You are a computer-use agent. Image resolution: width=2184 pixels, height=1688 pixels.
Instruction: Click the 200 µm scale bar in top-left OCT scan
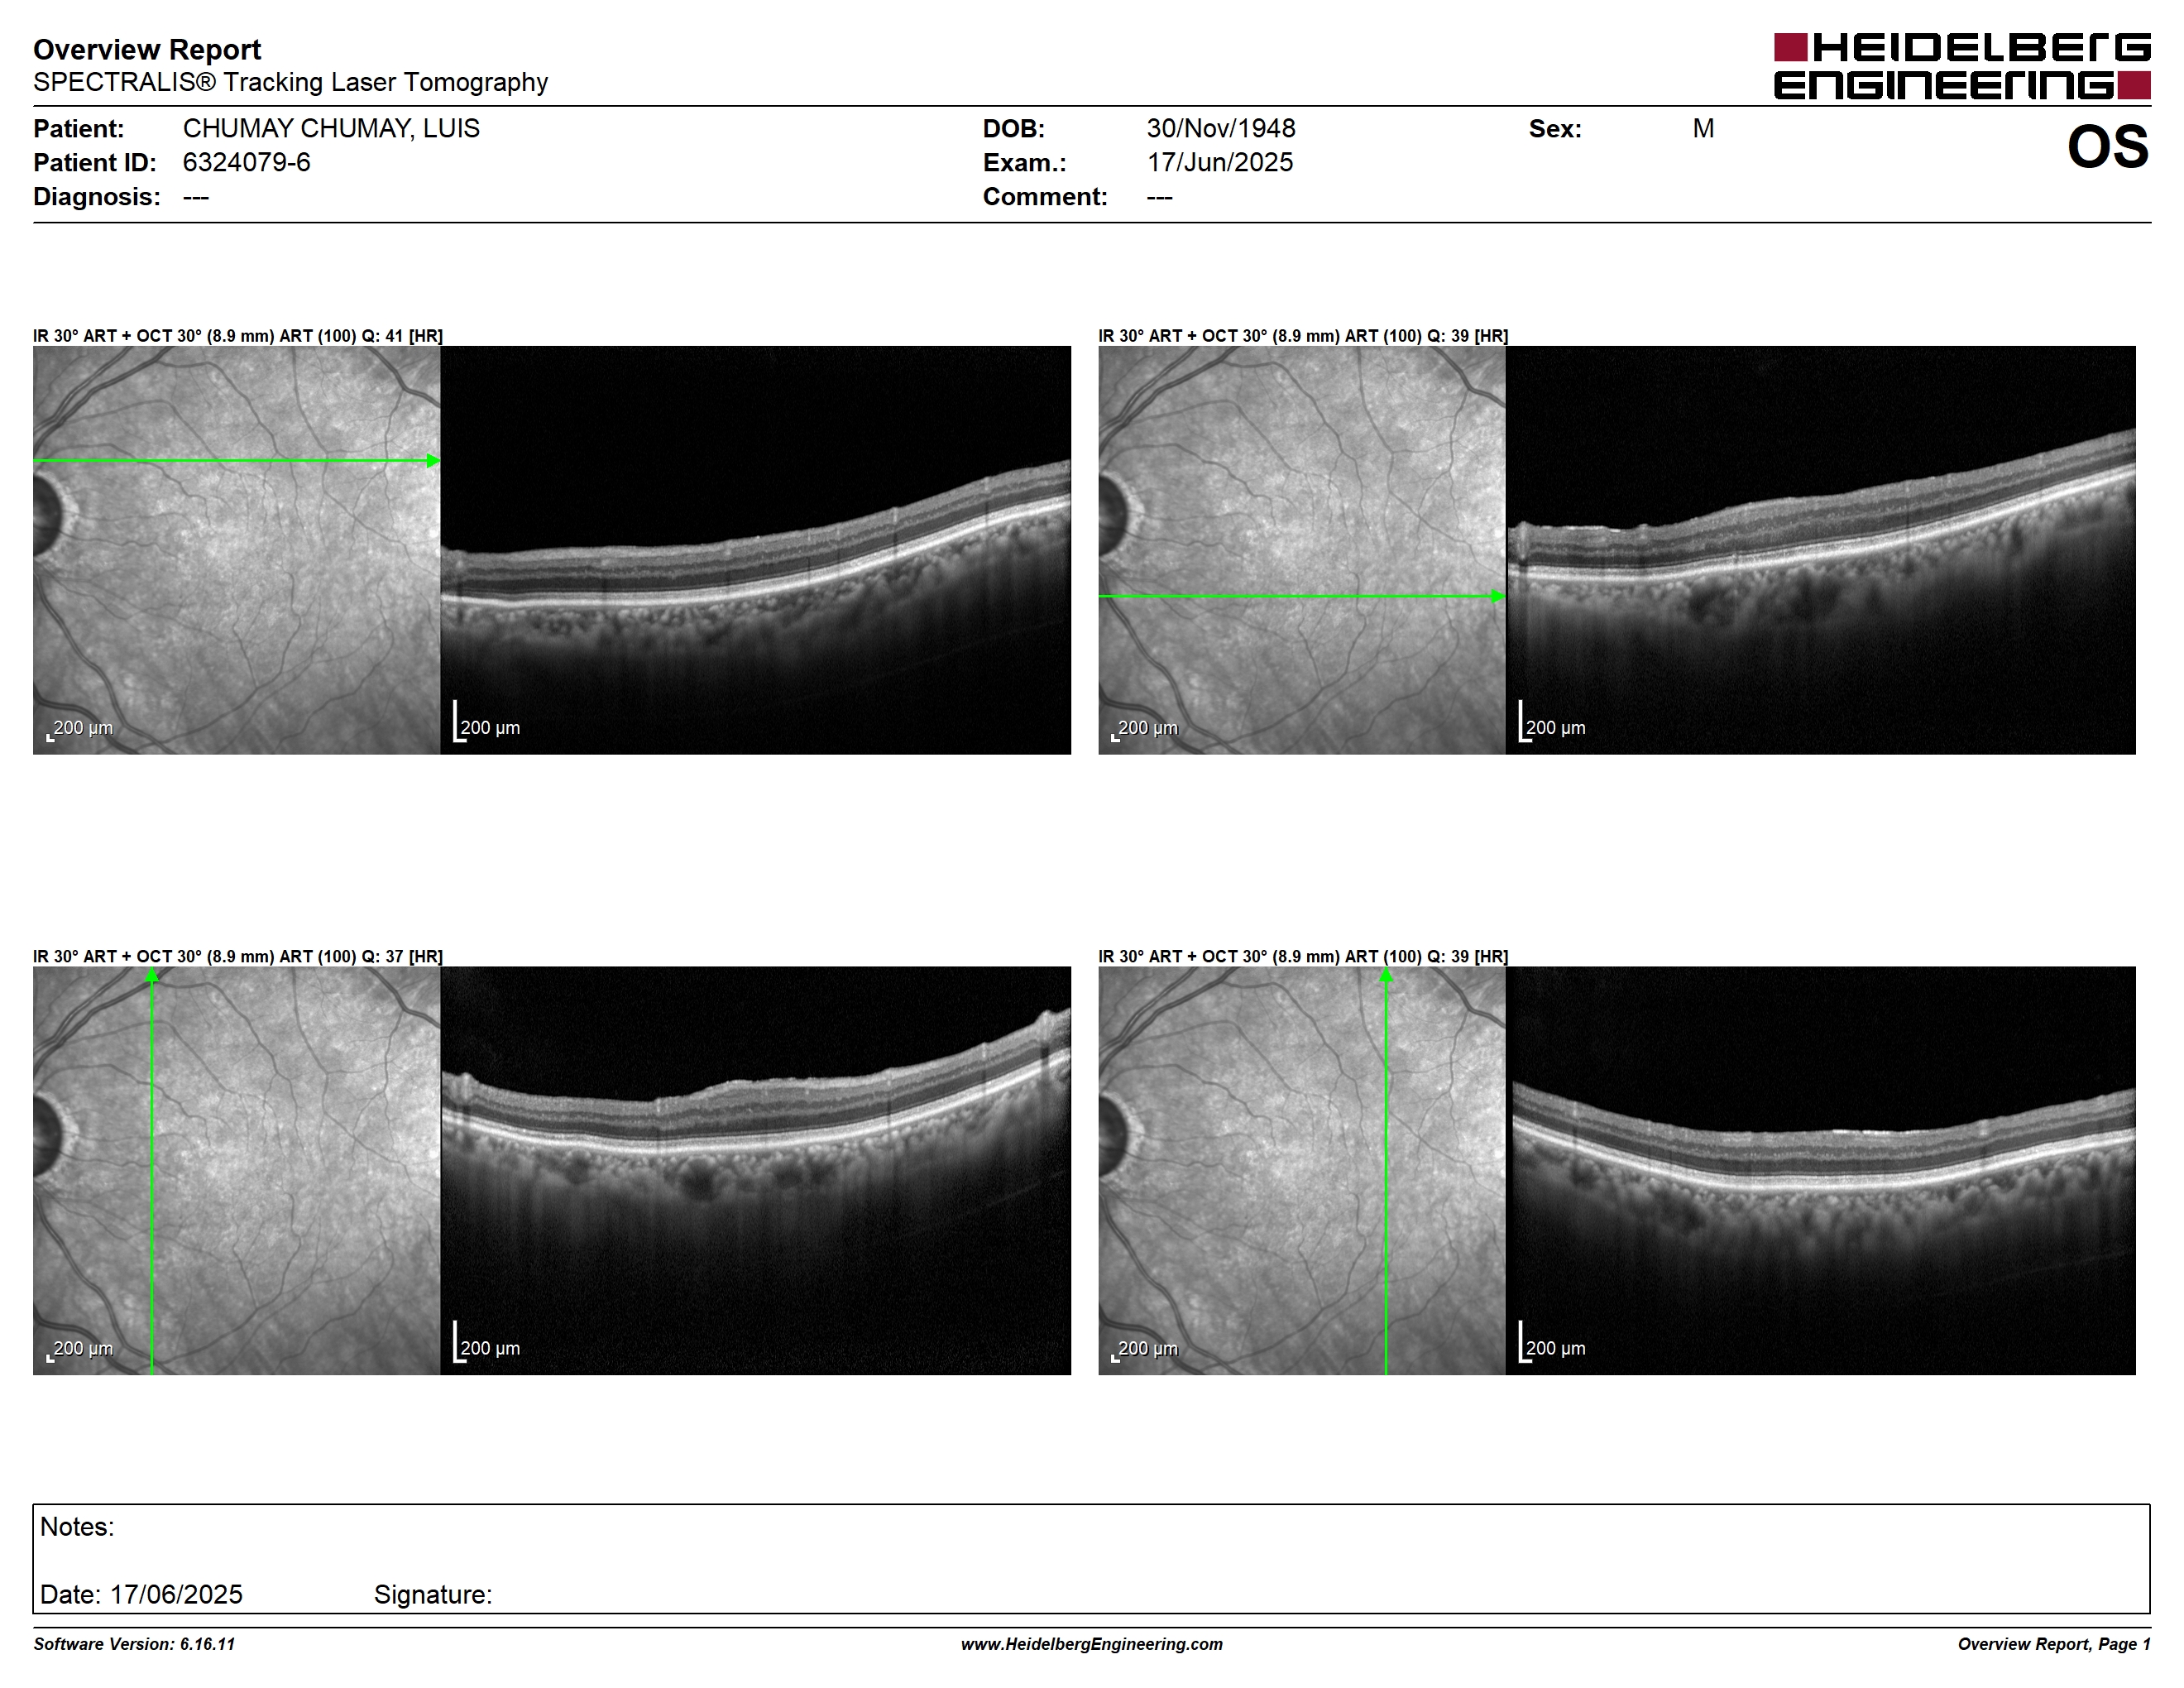pyautogui.click(x=487, y=722)
